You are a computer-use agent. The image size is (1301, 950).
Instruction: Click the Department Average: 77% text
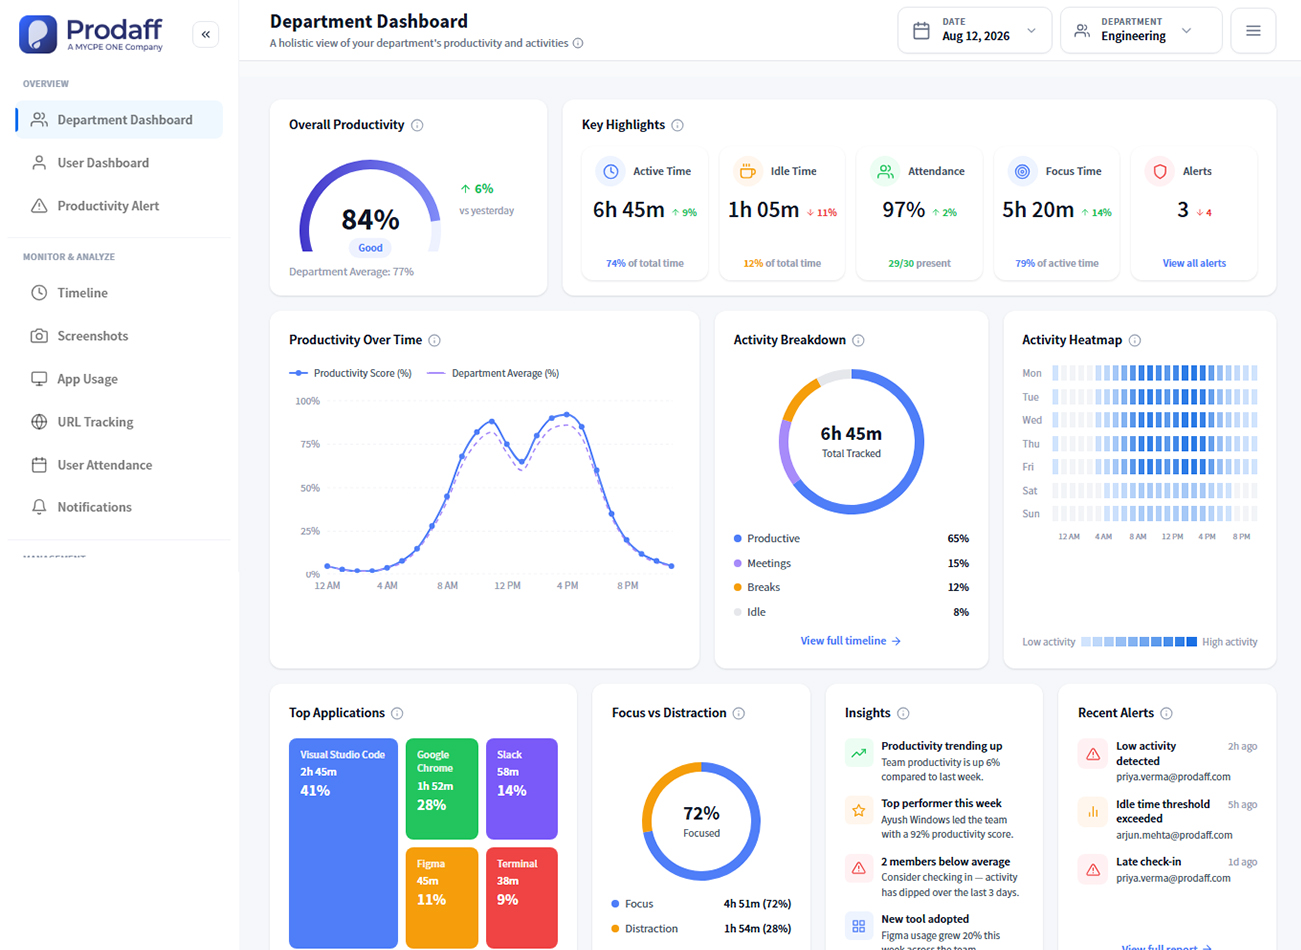(351, 272)
